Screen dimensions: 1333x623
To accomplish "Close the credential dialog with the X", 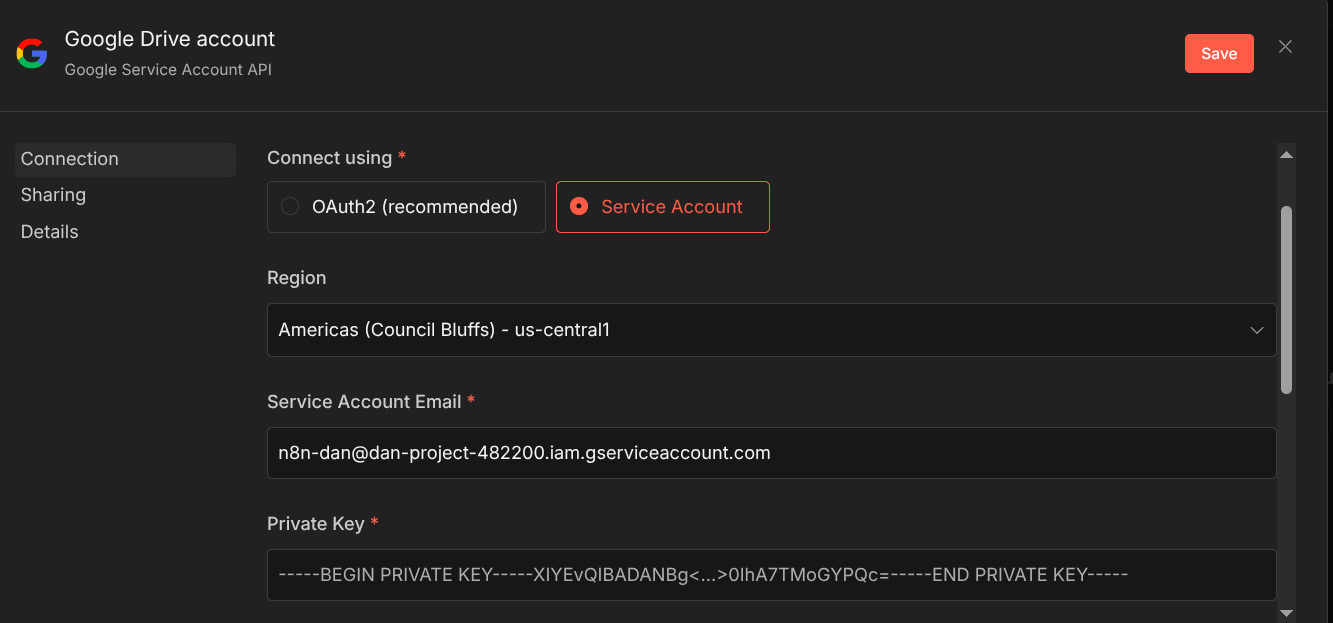I will pos(1286,47).
